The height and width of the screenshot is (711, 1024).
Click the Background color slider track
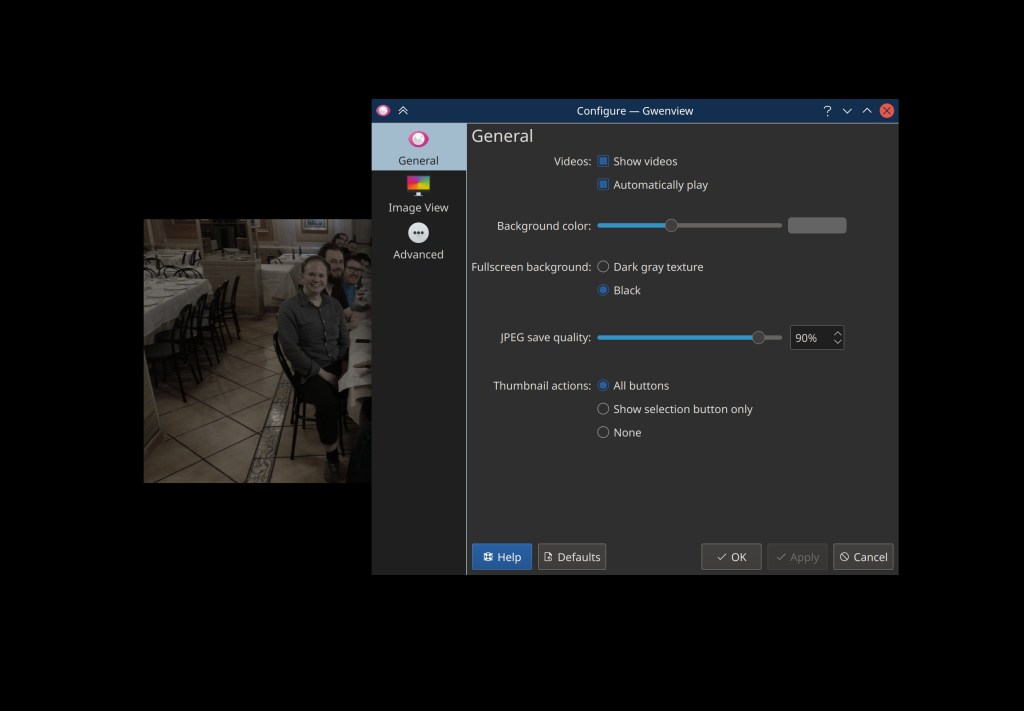730,226
